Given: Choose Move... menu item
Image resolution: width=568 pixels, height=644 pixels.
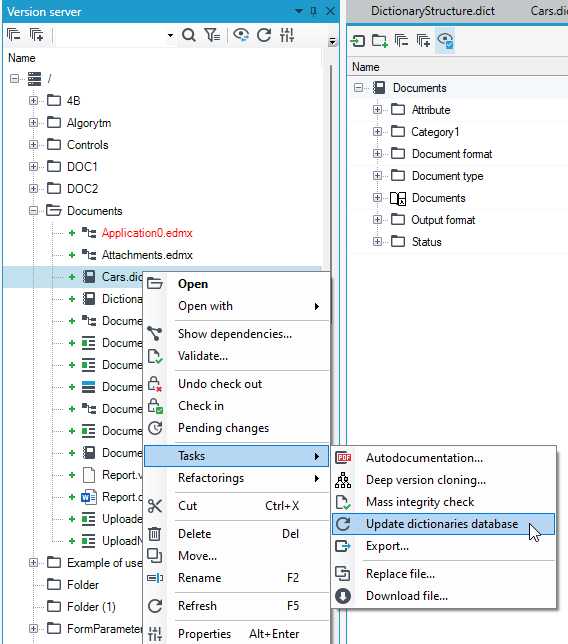Looking at the screenshot, I should [237, 556].
